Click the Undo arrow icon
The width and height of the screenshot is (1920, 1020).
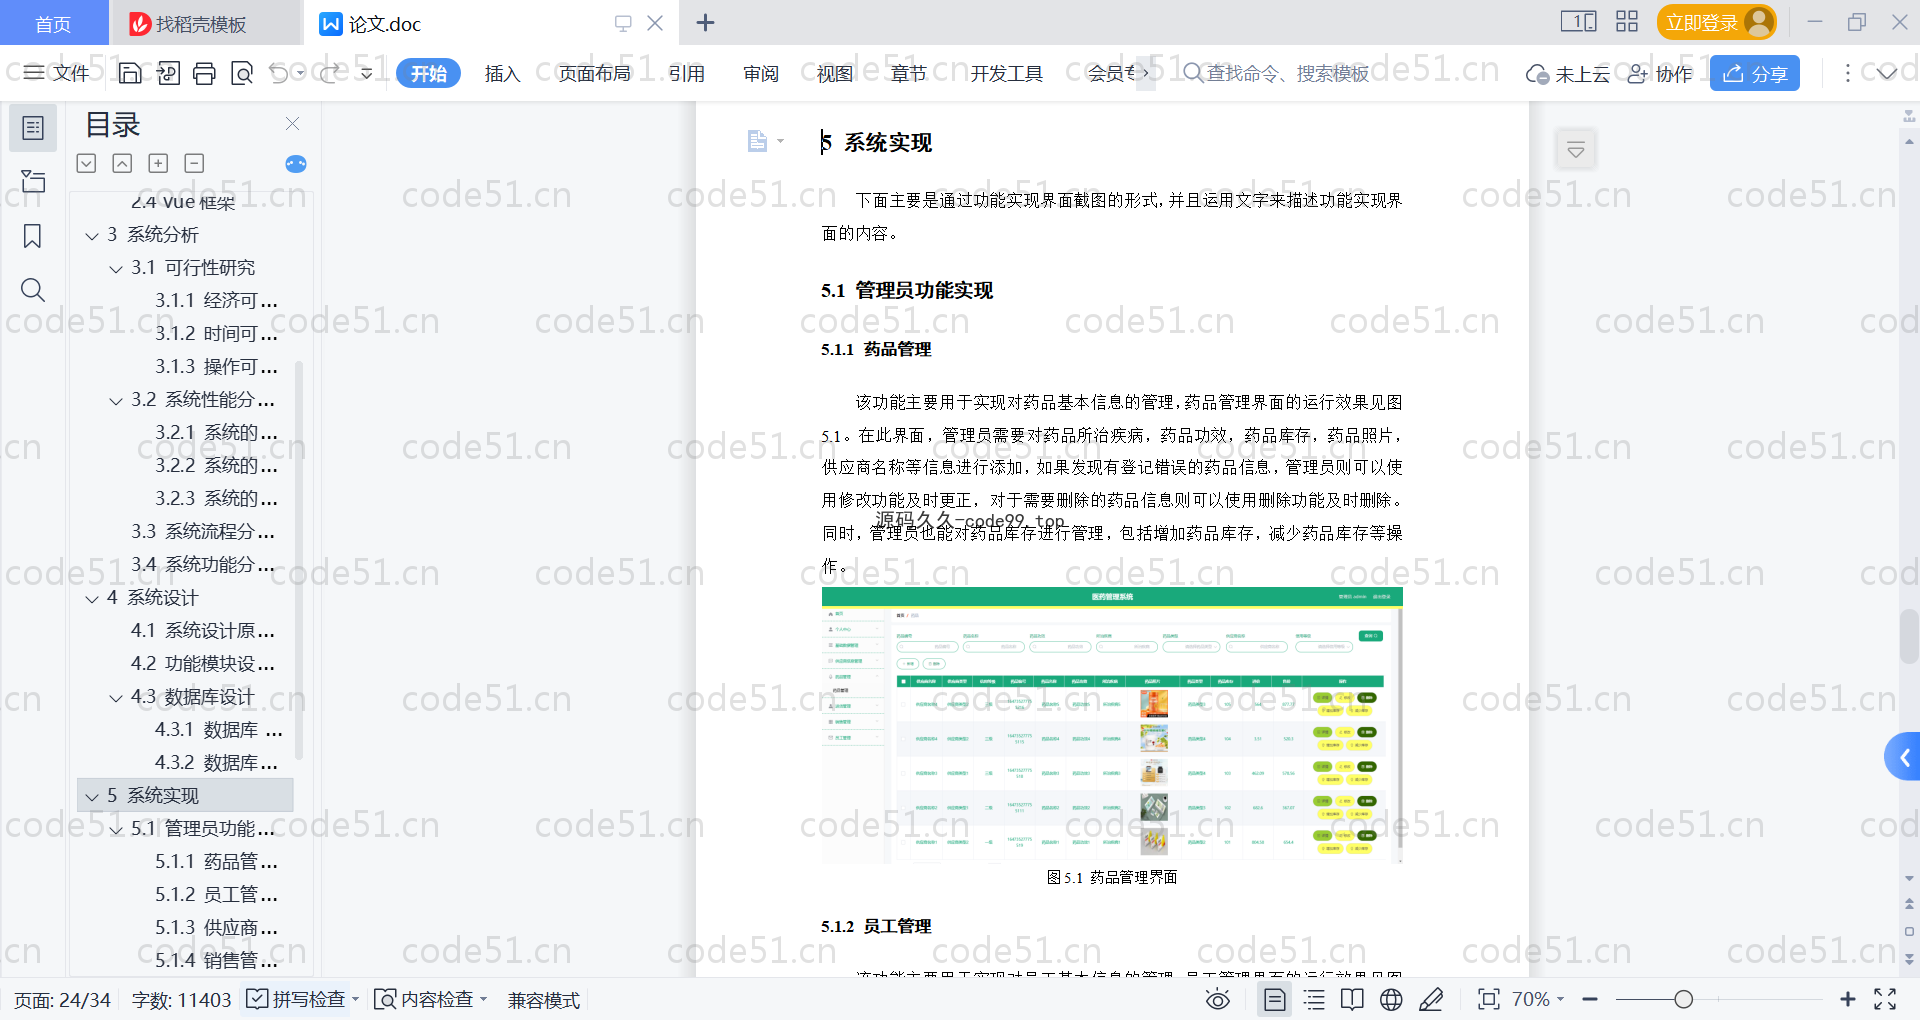[x=279, y=73]
